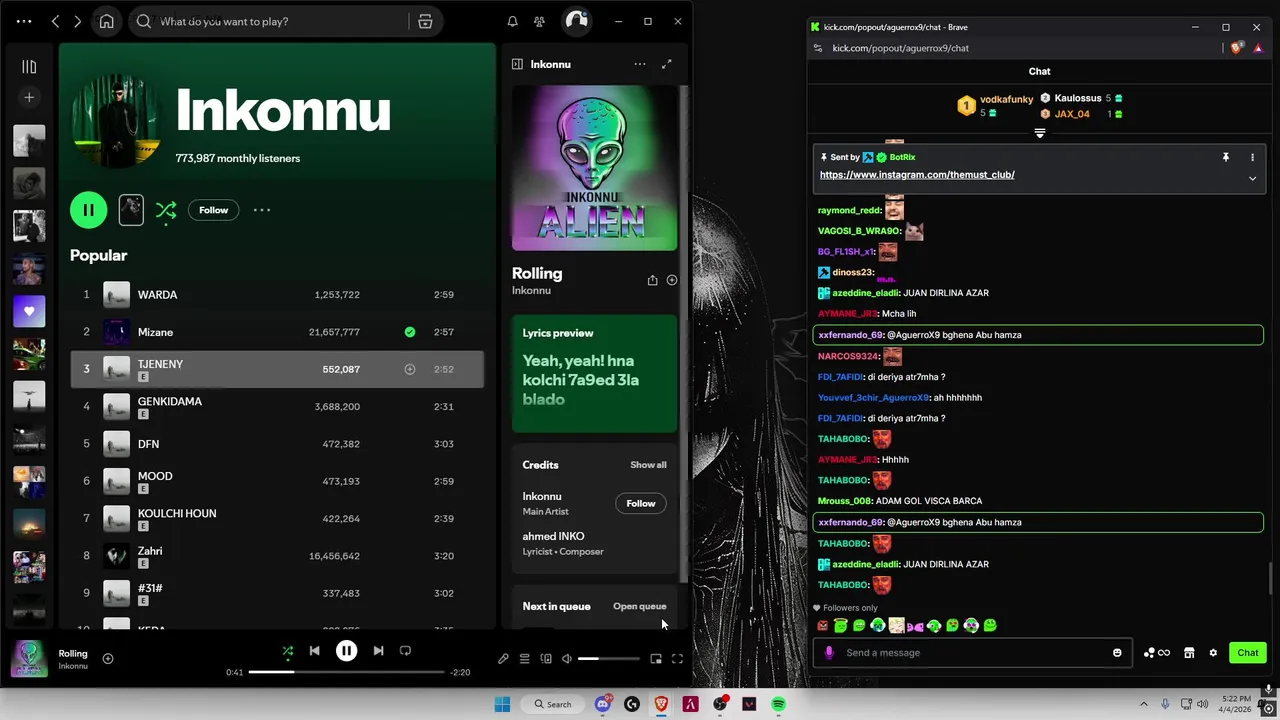Go back in Spotify navigation
This screenshot has width=1280, height=720.
(55, 21)
